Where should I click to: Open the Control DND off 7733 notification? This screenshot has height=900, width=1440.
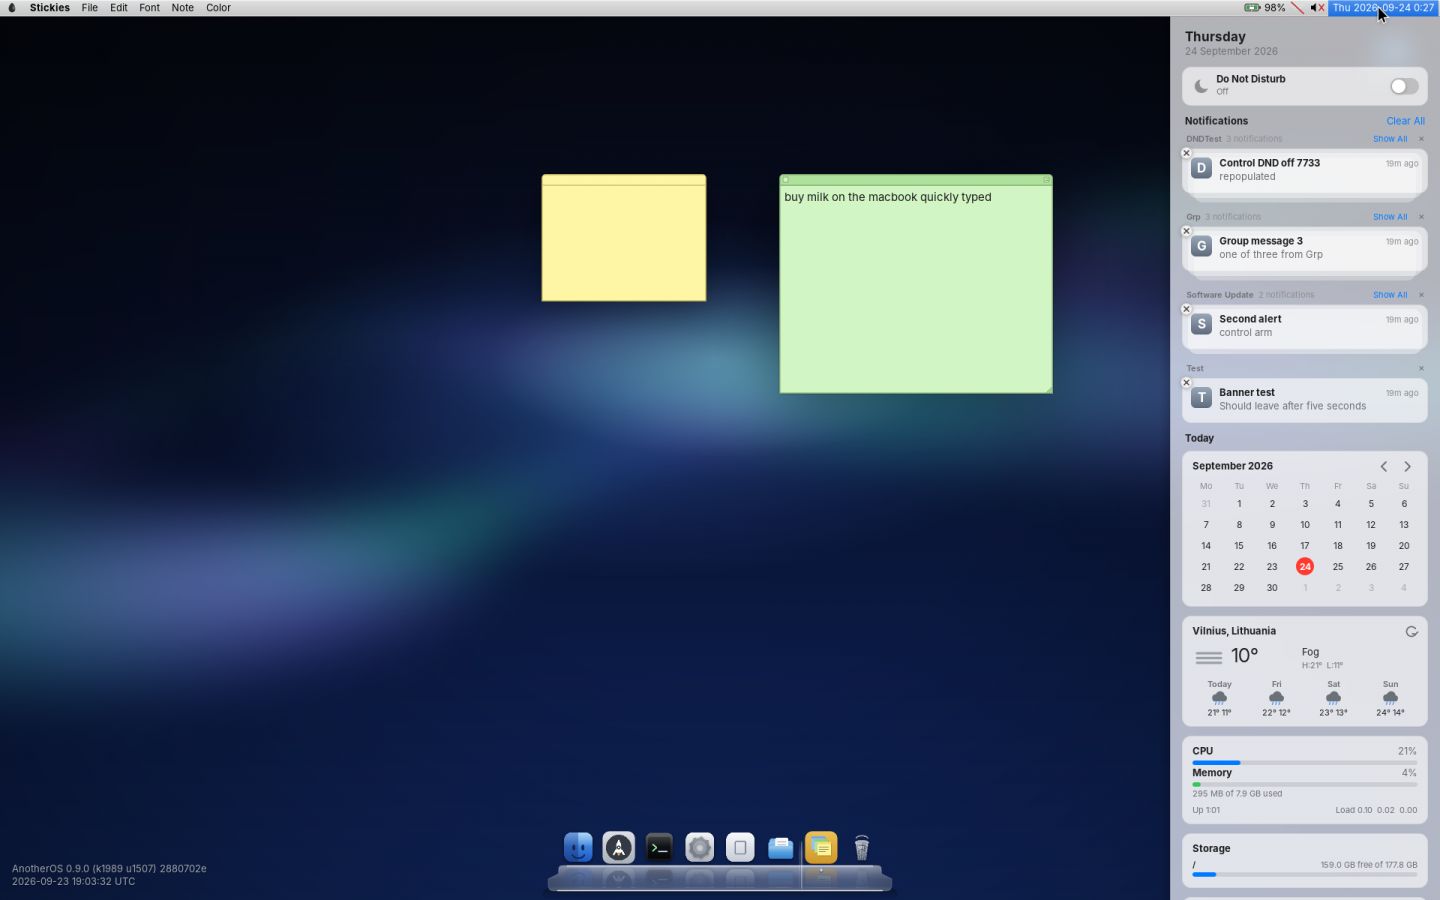1305,170
